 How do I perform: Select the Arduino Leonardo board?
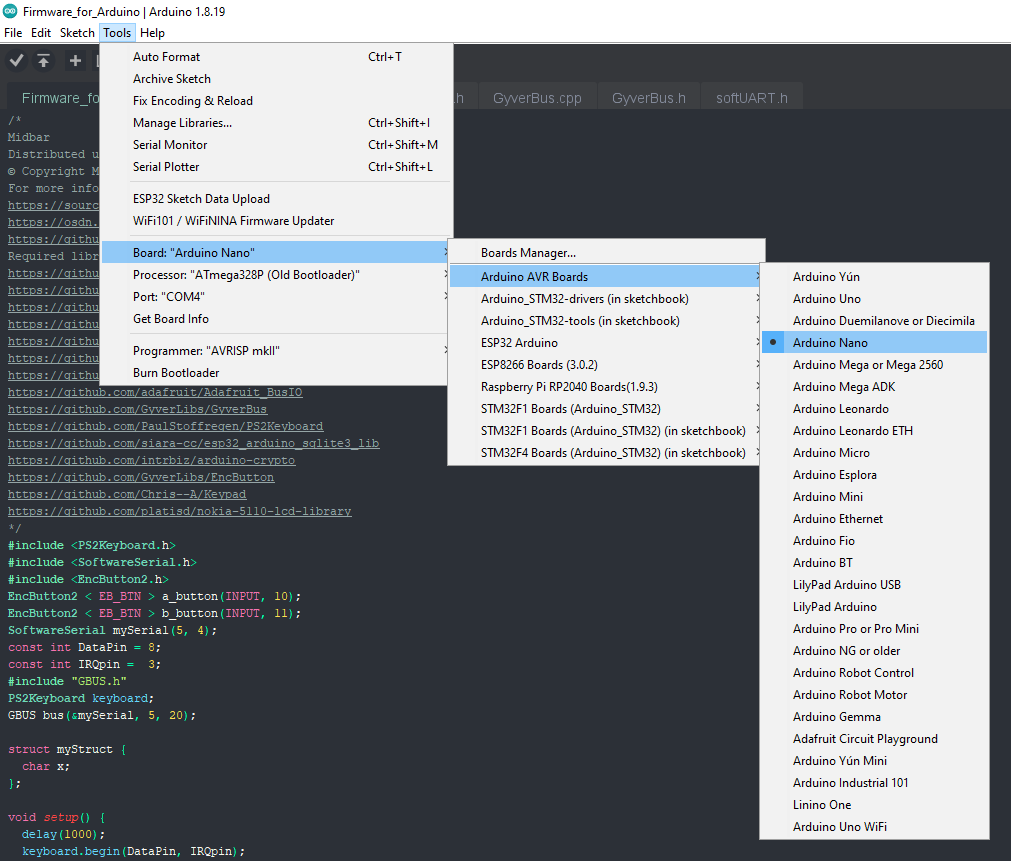point(874,408)
